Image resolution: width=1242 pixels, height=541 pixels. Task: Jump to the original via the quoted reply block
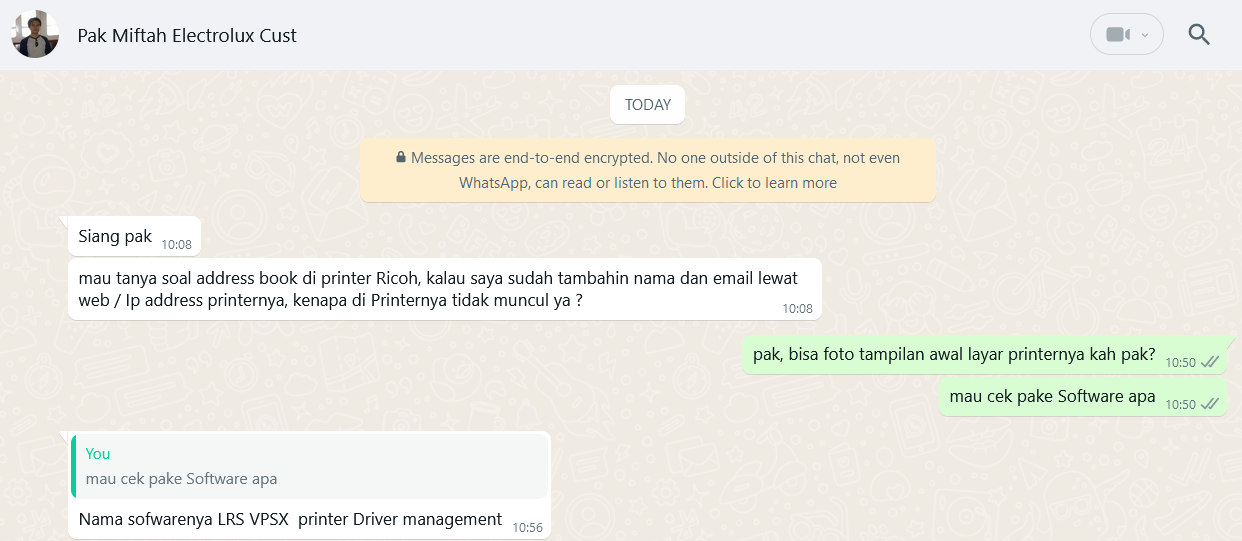click(x=309, y=466)
